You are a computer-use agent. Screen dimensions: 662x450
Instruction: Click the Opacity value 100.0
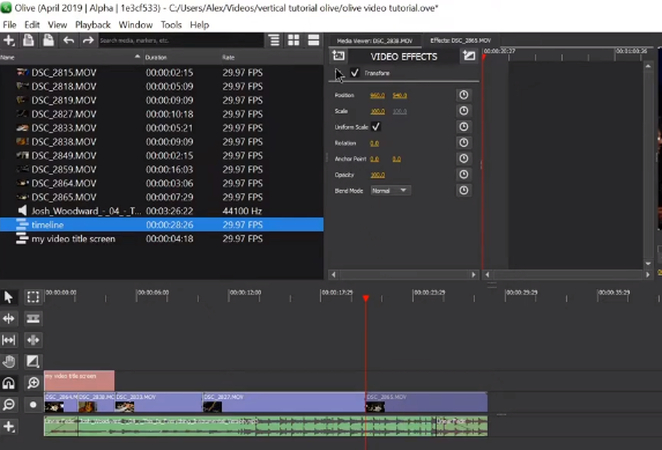[x=377, y=175]
